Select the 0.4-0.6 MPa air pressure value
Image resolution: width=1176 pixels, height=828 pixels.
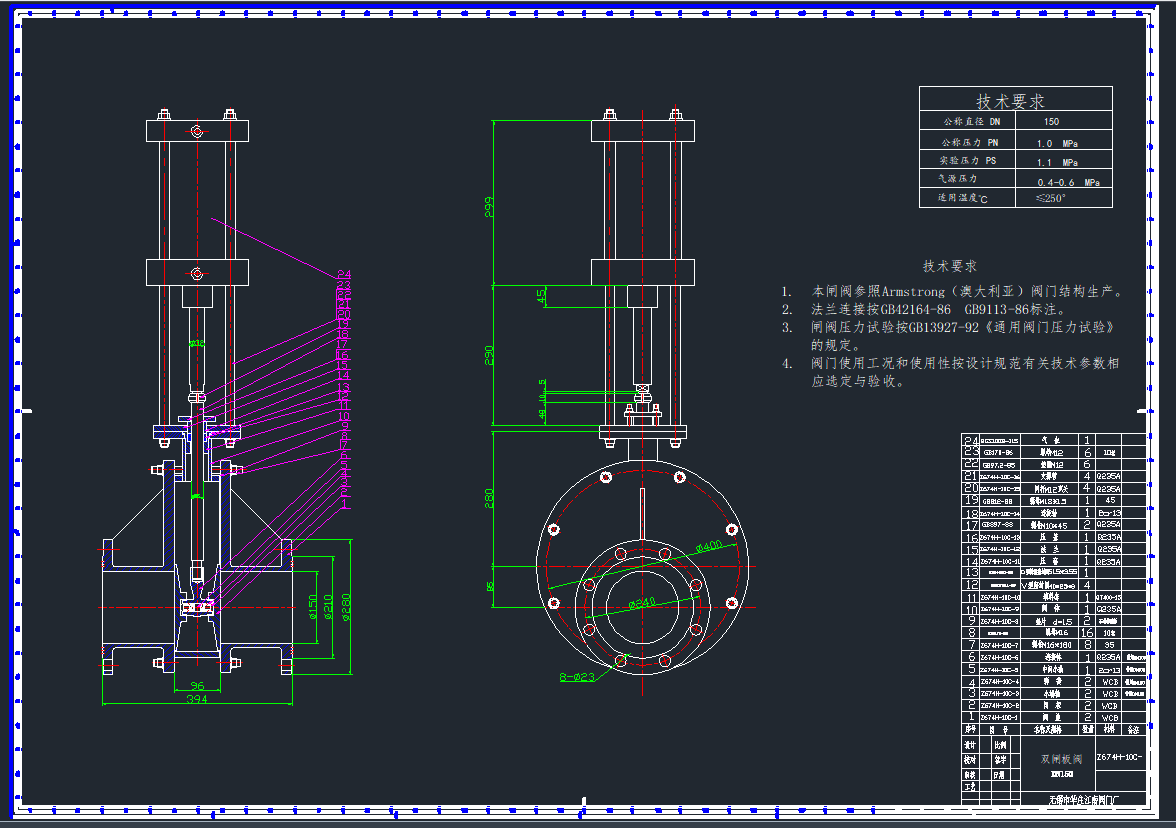pyautogui.click(x=1068, y=182)
